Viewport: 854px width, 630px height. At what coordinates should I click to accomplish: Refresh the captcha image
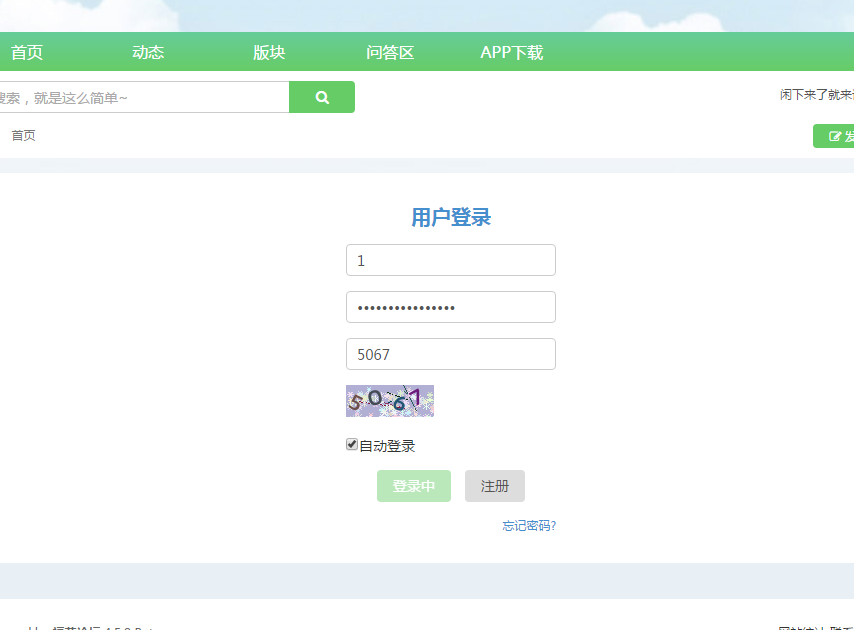(x=390, y=401)
